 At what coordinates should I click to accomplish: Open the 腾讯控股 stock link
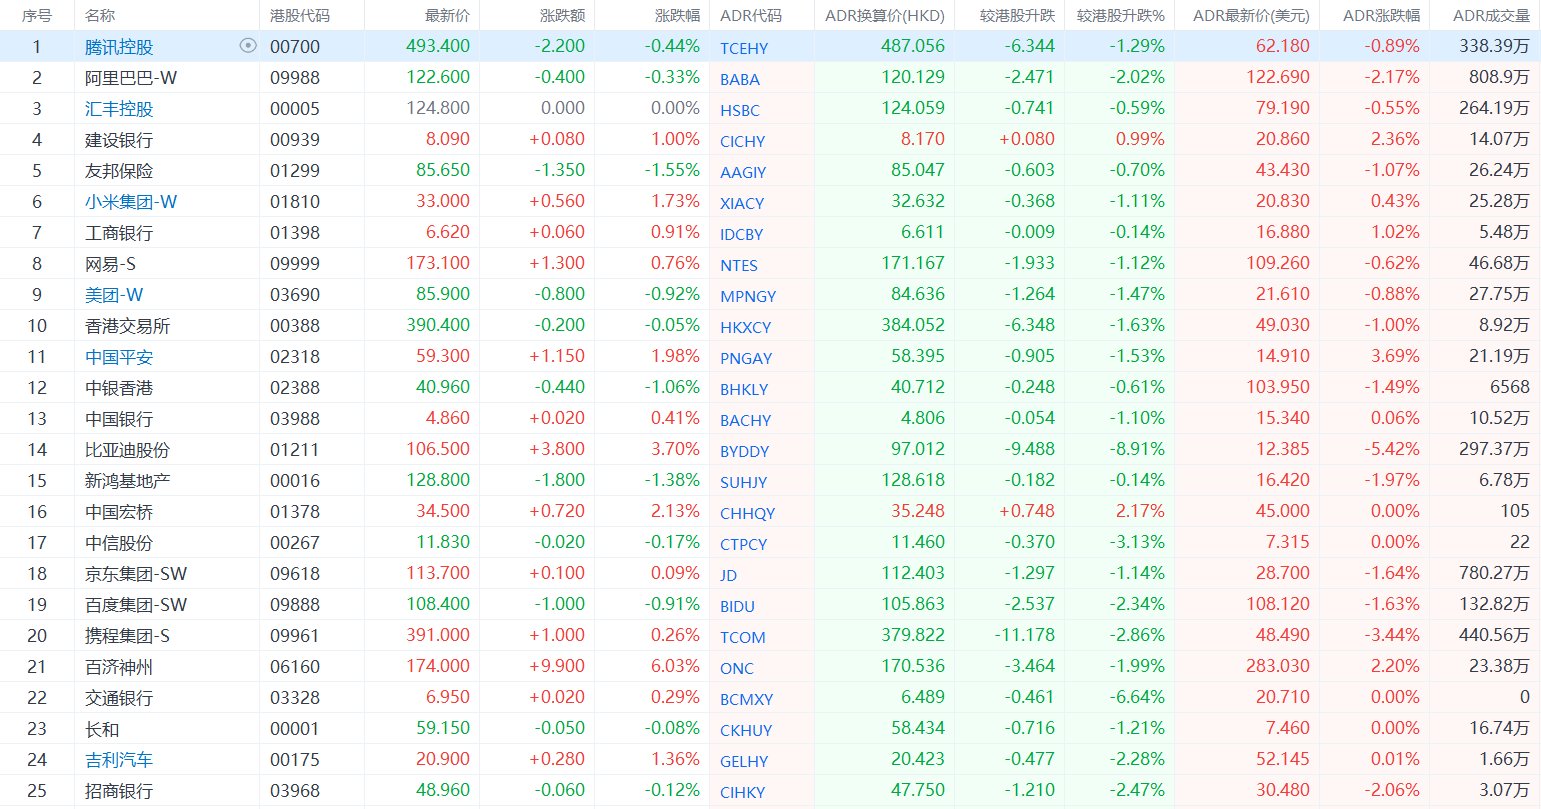(119, 47)
